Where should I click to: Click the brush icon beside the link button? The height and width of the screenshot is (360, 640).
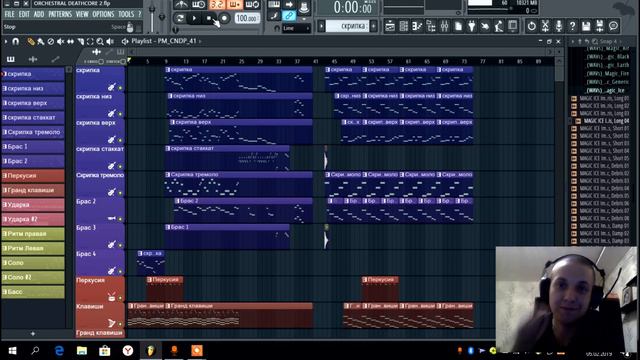pyautogui.click(x=274, y=16)
